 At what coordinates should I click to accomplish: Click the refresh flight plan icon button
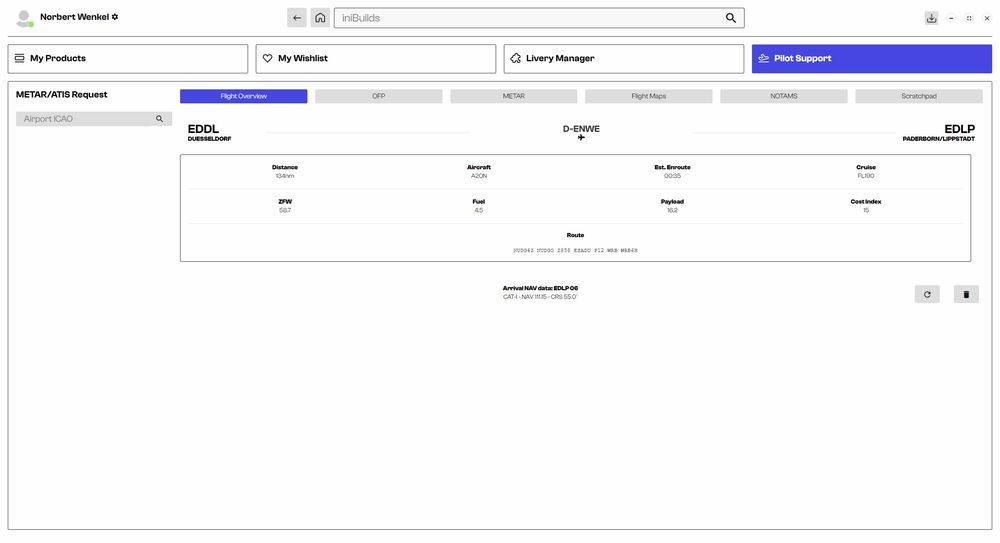tap(927, 294)
